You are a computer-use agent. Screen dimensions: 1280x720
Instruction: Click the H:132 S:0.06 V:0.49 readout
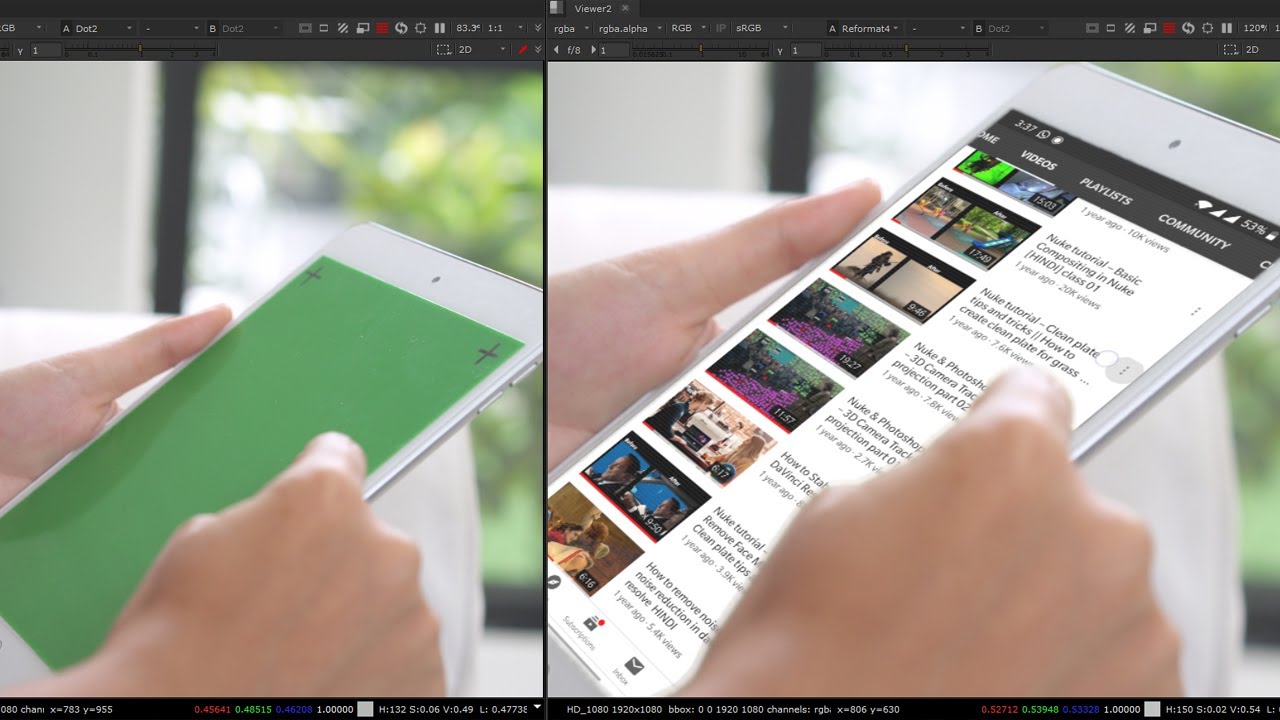pyautogui.click(x=425, y=709)
